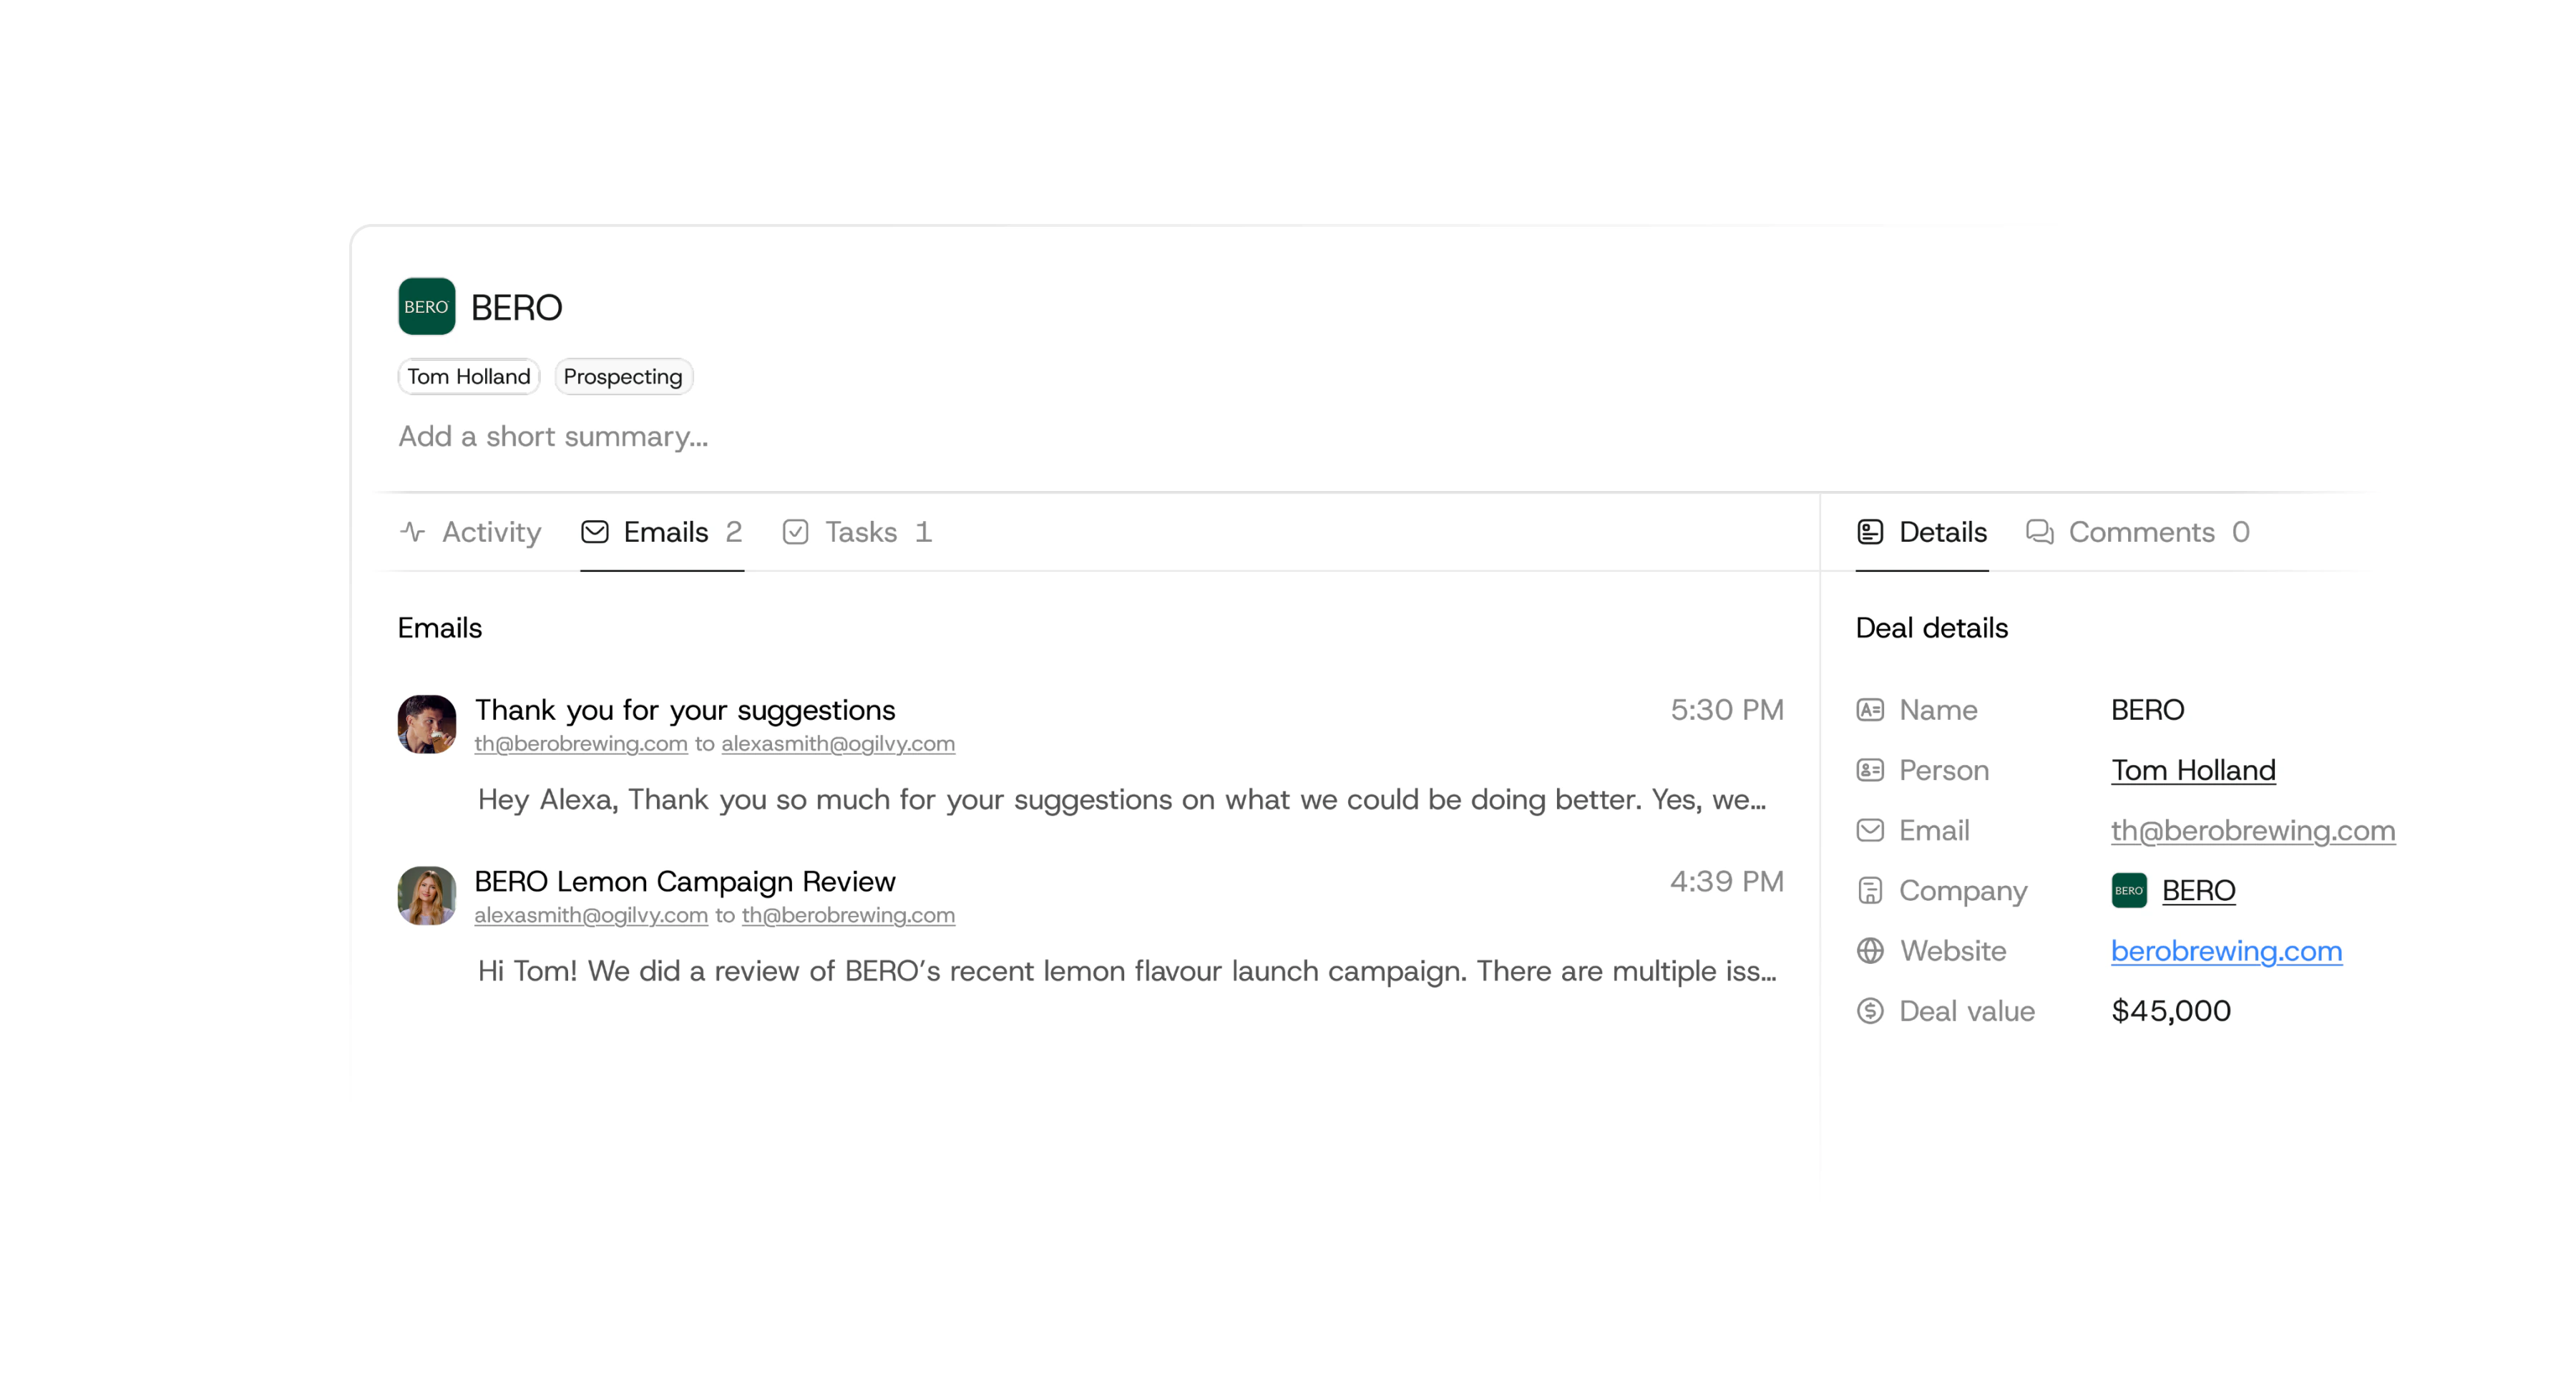Open Tom Holland person link in details

(x=2193, y=770)
